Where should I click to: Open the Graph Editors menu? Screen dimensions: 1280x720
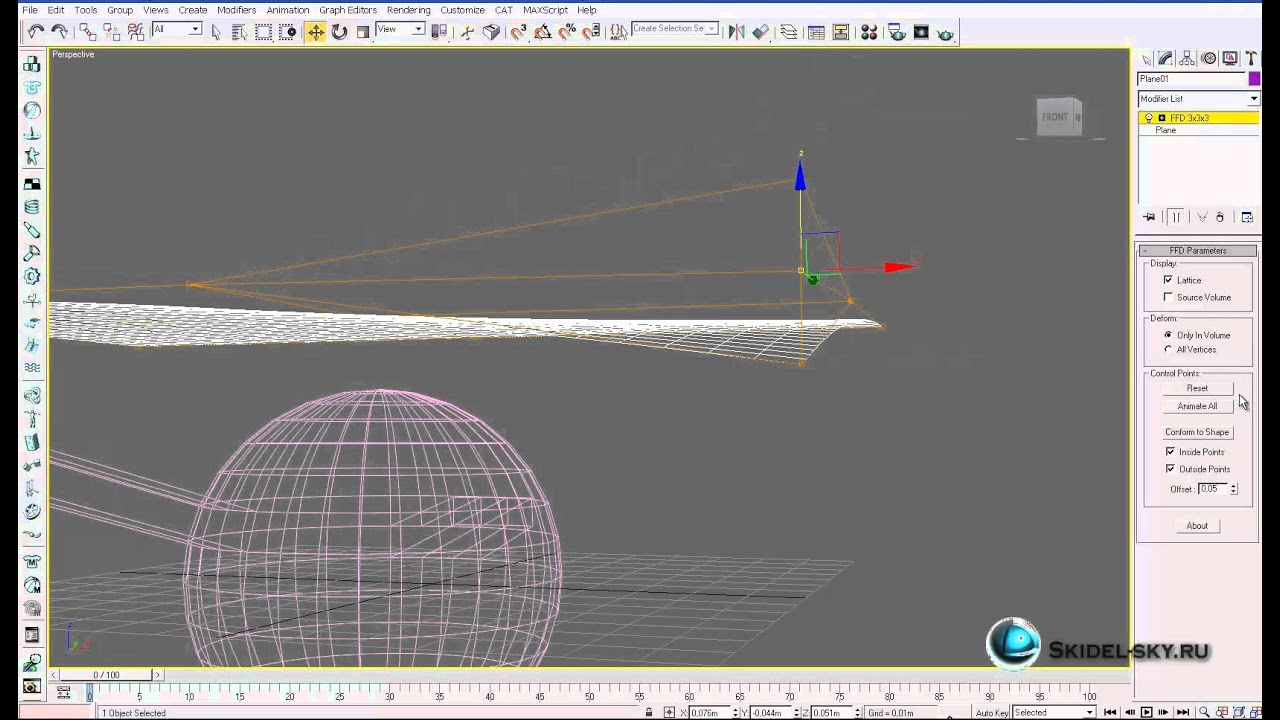[348, 10]
